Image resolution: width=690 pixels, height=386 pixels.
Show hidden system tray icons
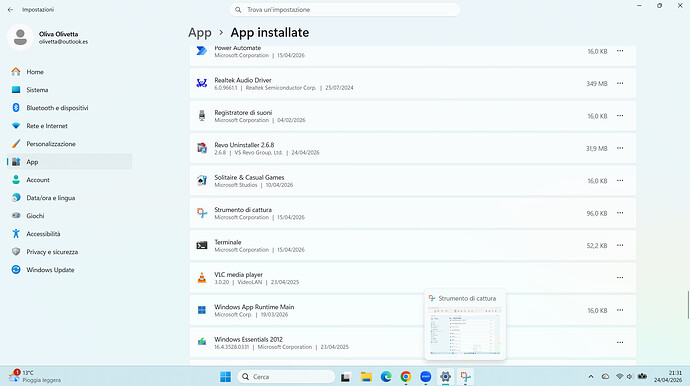click(x=591, y=377)
